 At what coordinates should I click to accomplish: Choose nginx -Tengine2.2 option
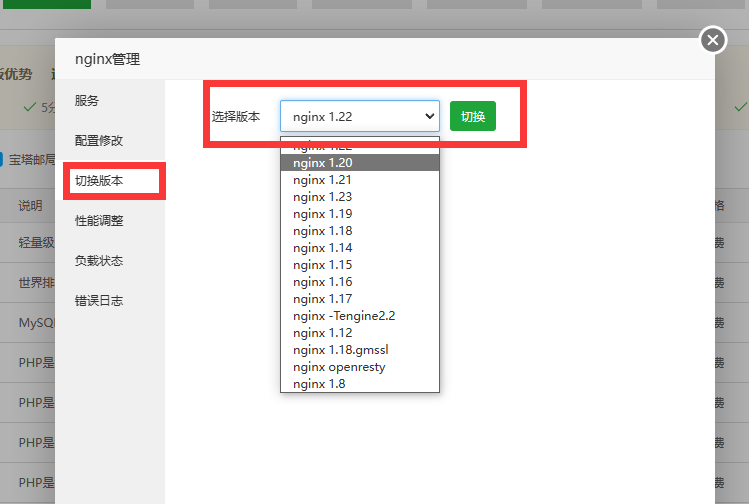pyautogui.click(x=360, y=316)
